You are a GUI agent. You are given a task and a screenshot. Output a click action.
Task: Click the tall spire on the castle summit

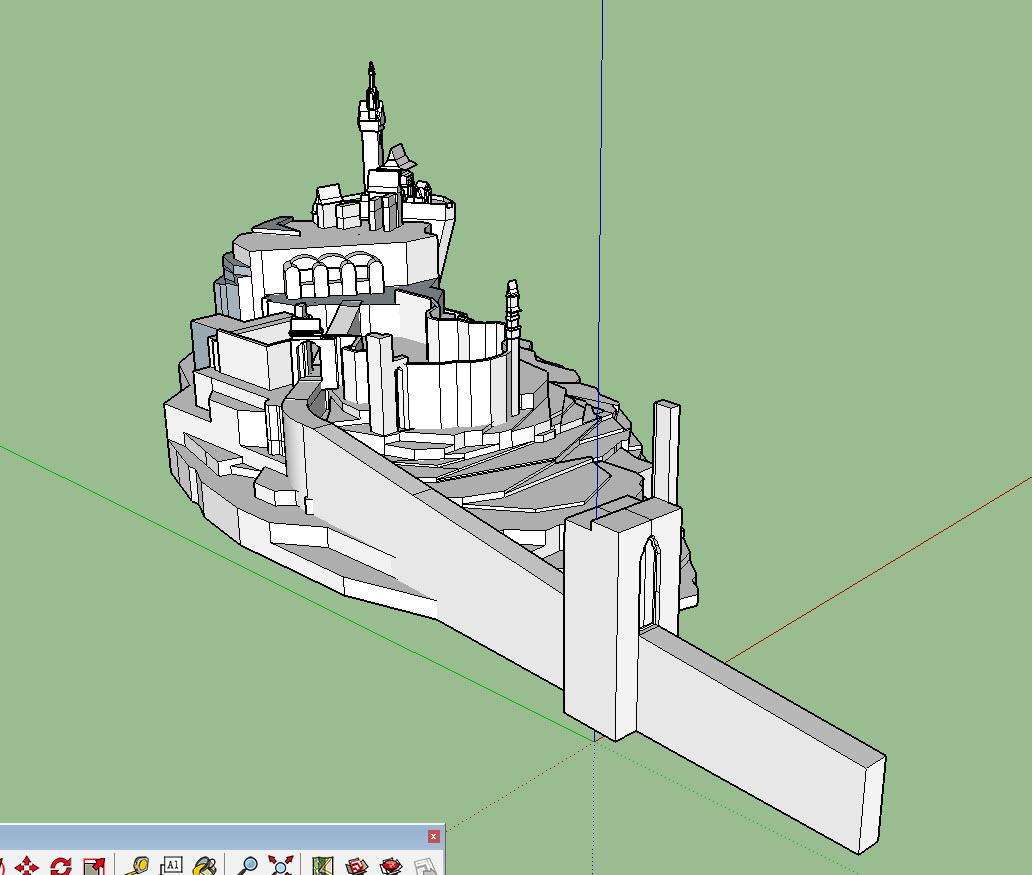coord(371,128)
